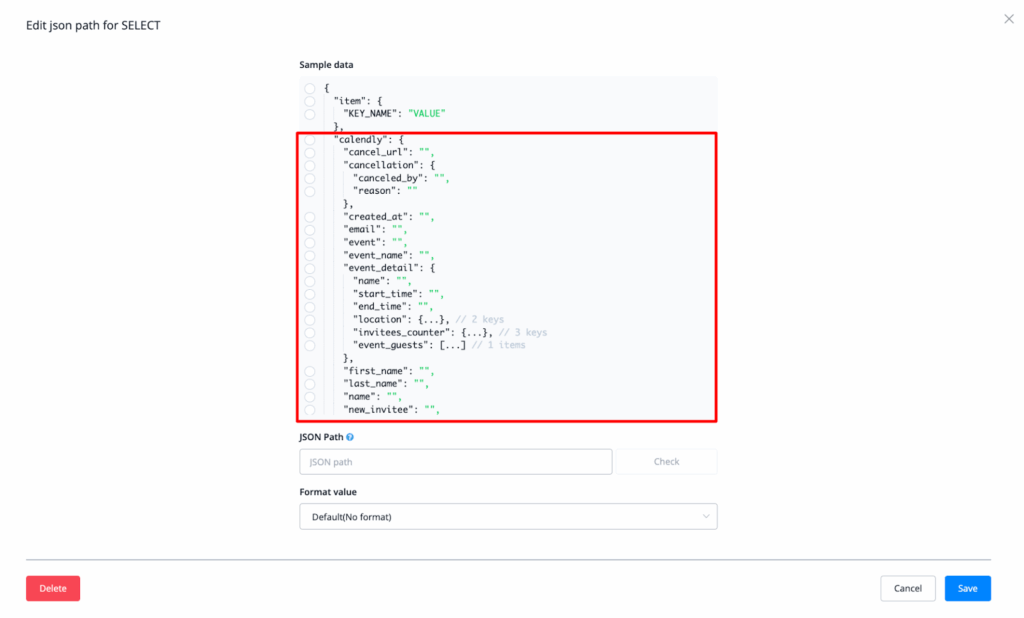Select the radio button beside "email" key
This screenshot has width=1024, height=618.
310,230
